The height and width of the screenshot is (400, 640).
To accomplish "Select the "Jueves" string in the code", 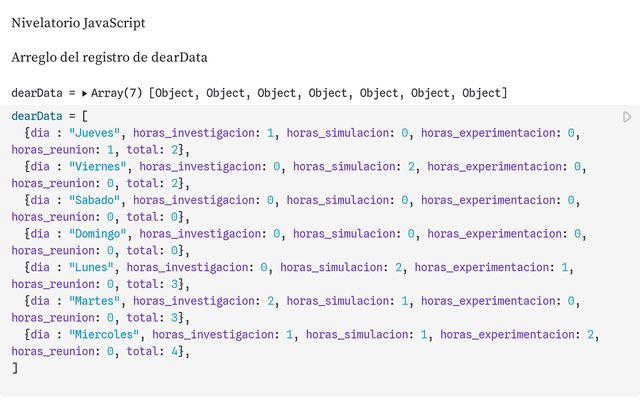I will (x=94, y=133).
